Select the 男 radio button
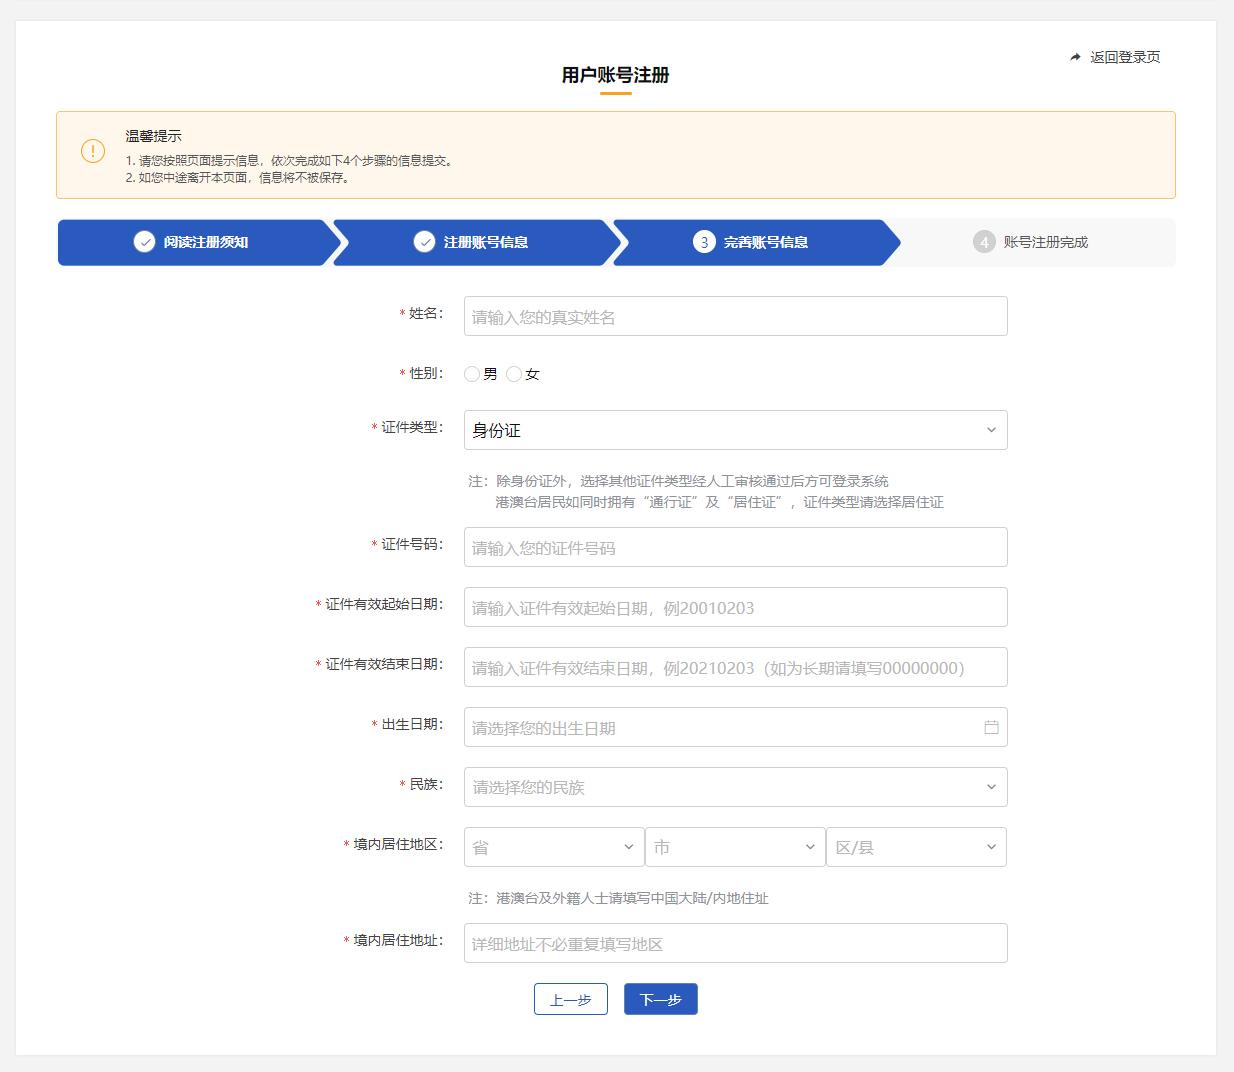The width and height of the screenshot is (1234, 1072). coord(472,374)
